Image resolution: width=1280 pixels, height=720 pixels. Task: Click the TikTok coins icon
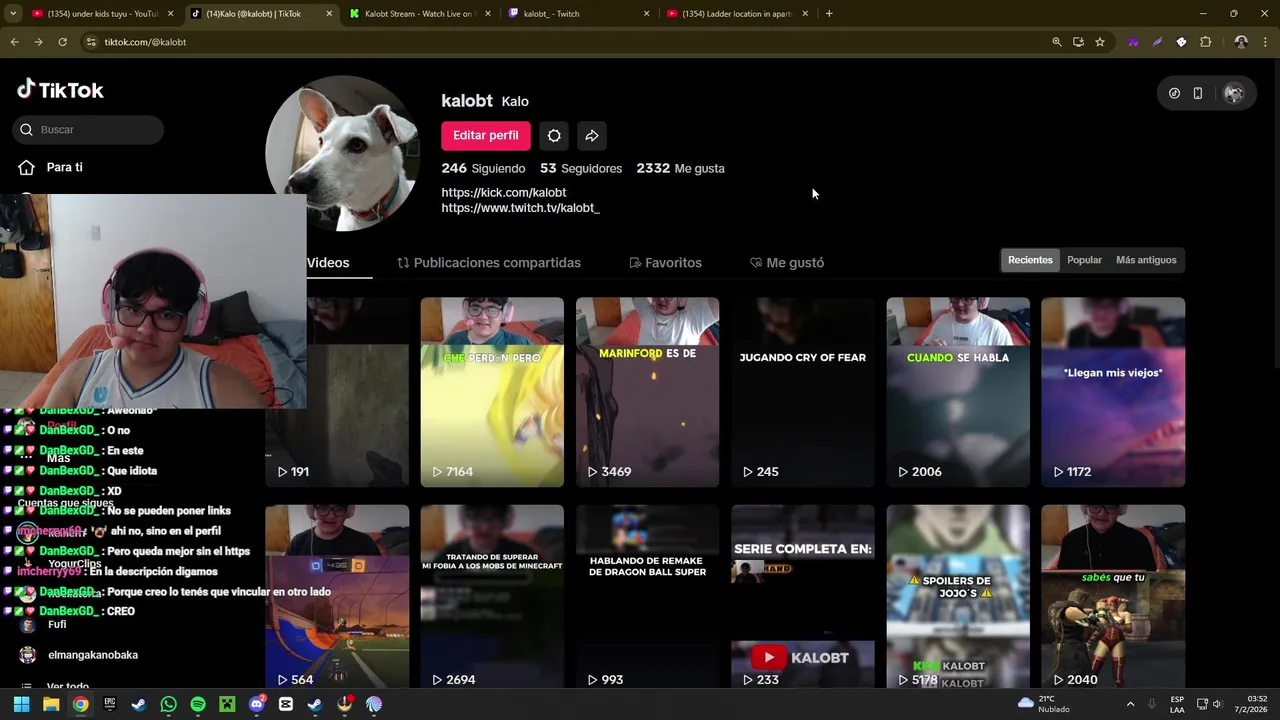tap(1174, 93)
